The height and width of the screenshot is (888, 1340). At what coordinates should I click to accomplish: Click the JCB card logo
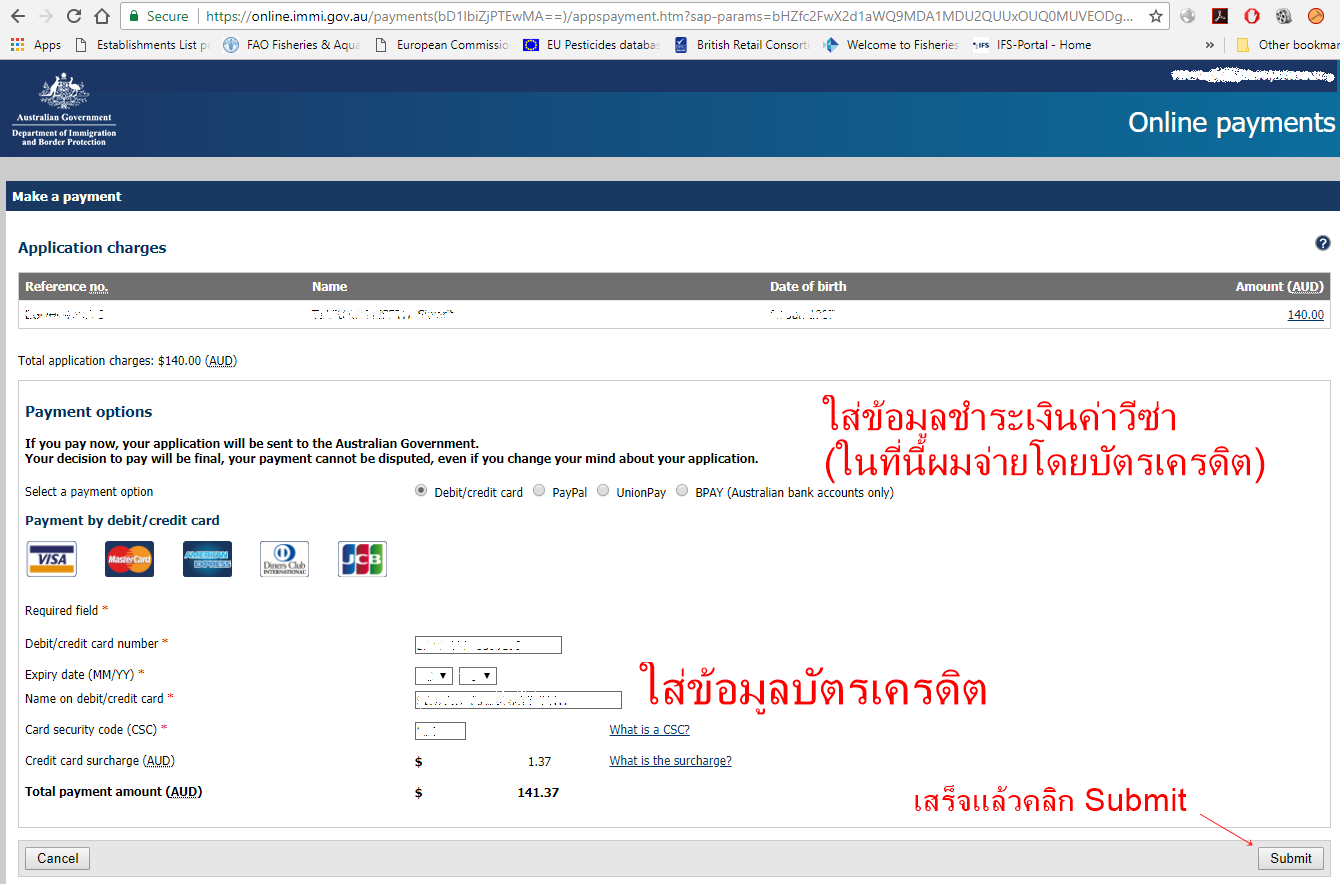[x=362, y=559]
